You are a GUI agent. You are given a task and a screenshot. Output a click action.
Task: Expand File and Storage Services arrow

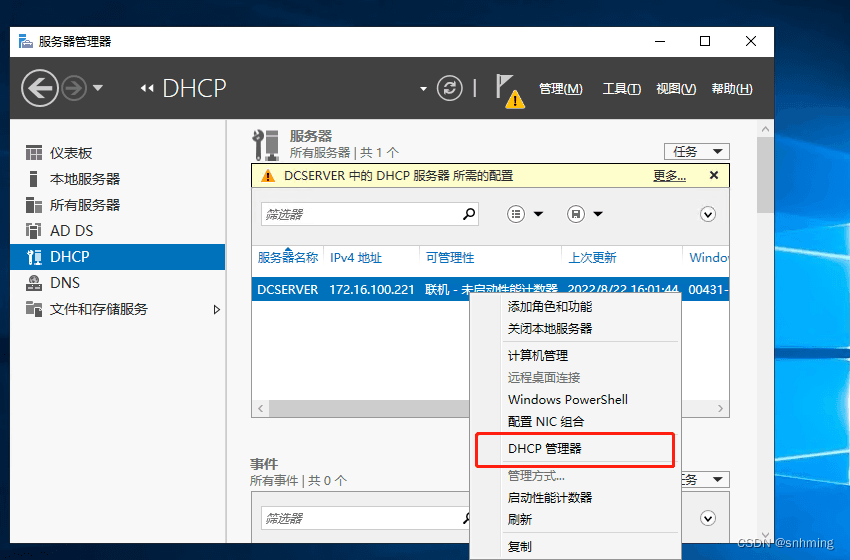coord(217,310)
